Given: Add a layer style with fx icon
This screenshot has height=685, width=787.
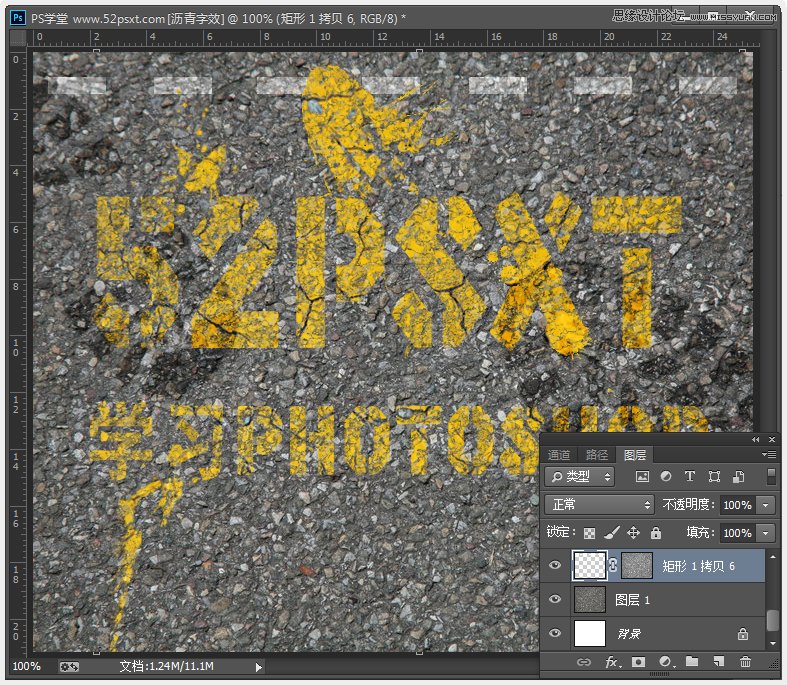Looking at the screenshot, I should [x=612, y=662].
